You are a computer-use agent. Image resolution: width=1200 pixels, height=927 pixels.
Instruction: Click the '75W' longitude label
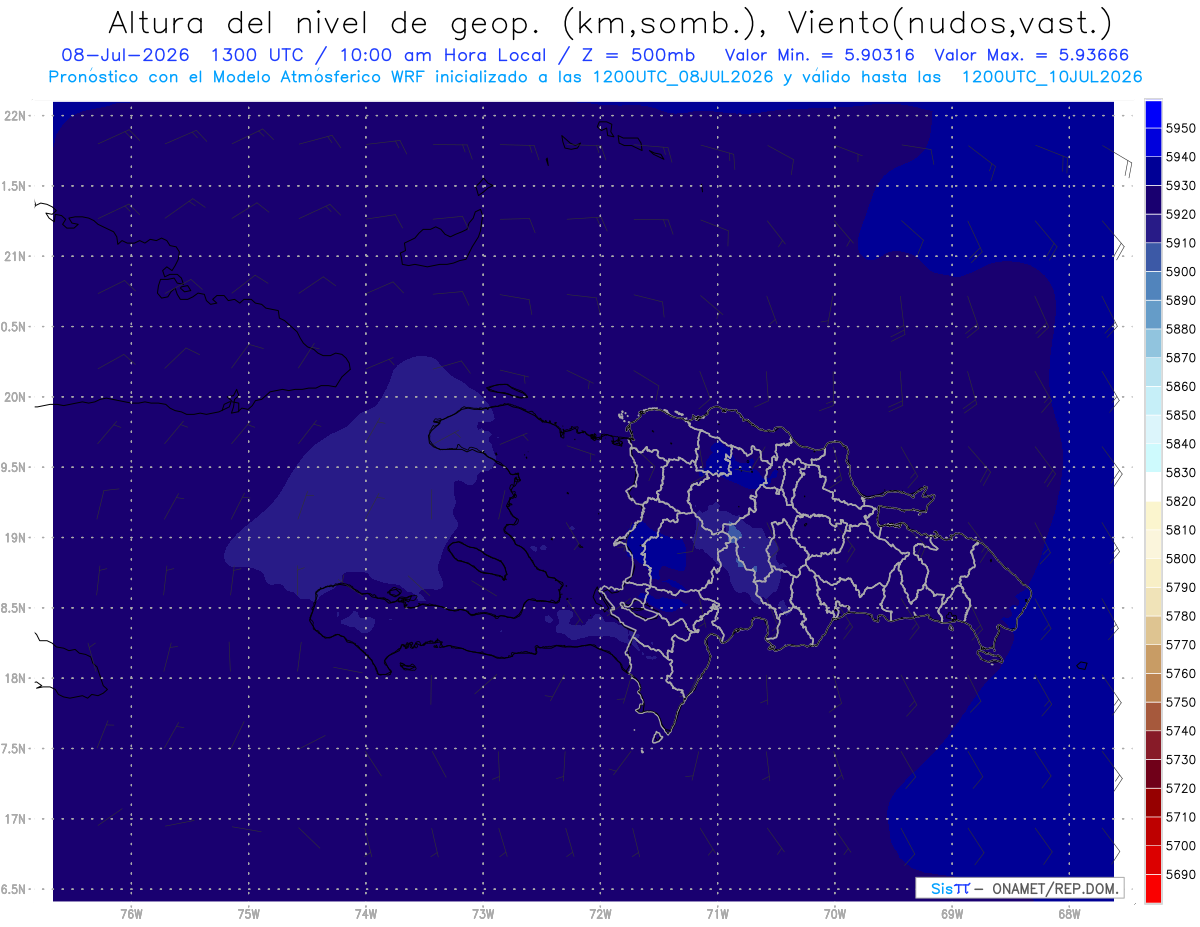pyautogui.click(x=248, y=914)
